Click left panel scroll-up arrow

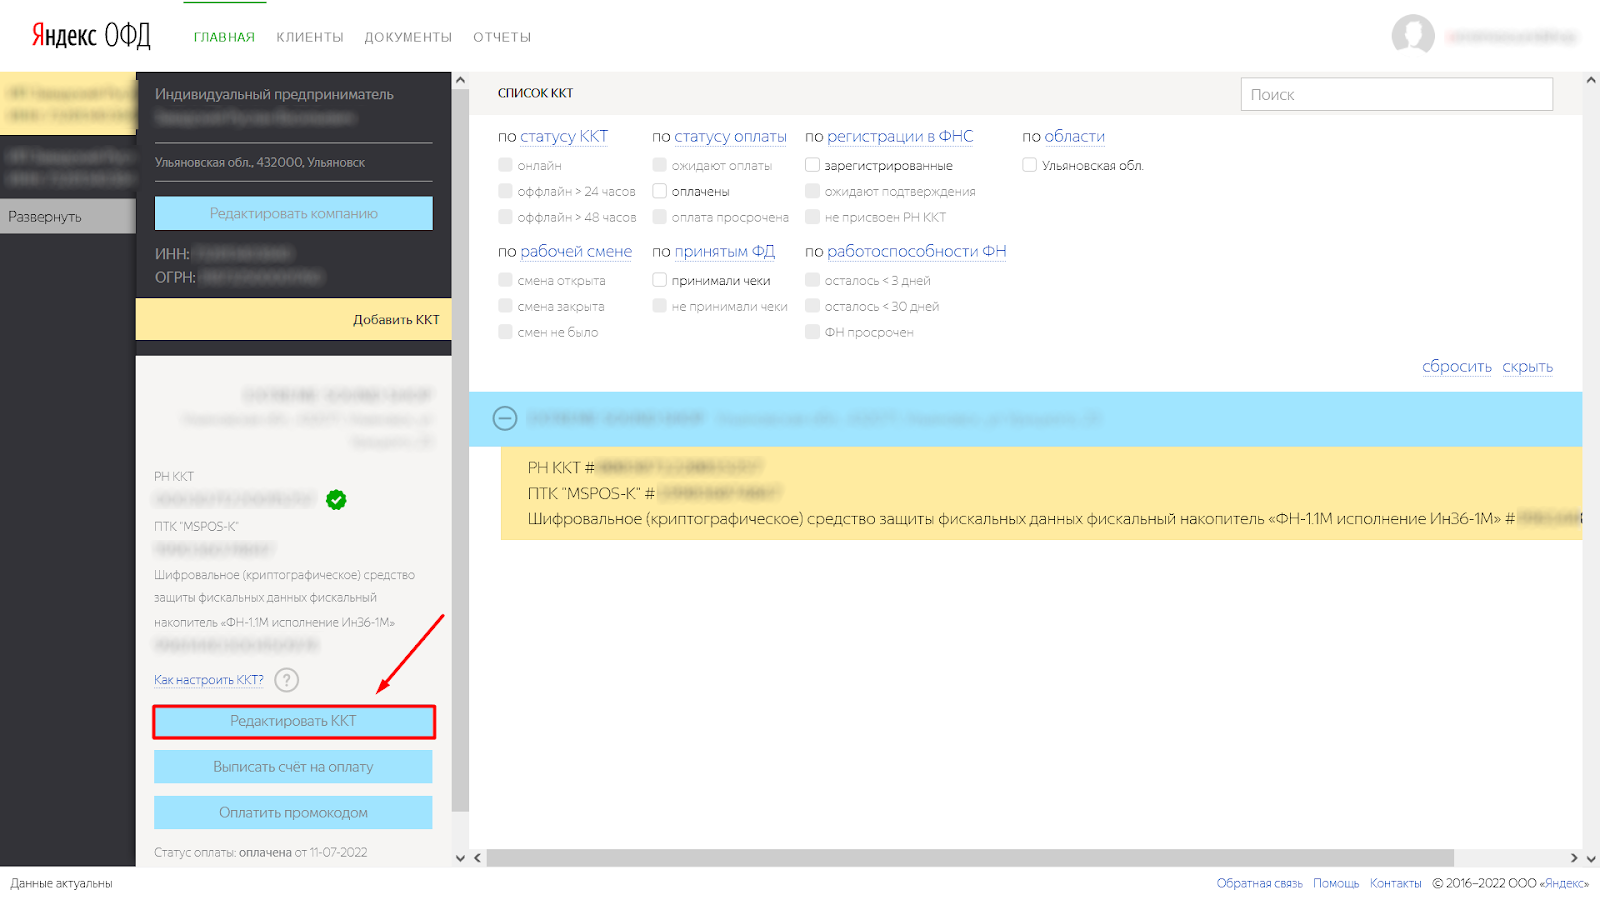(x=460, y=80)
